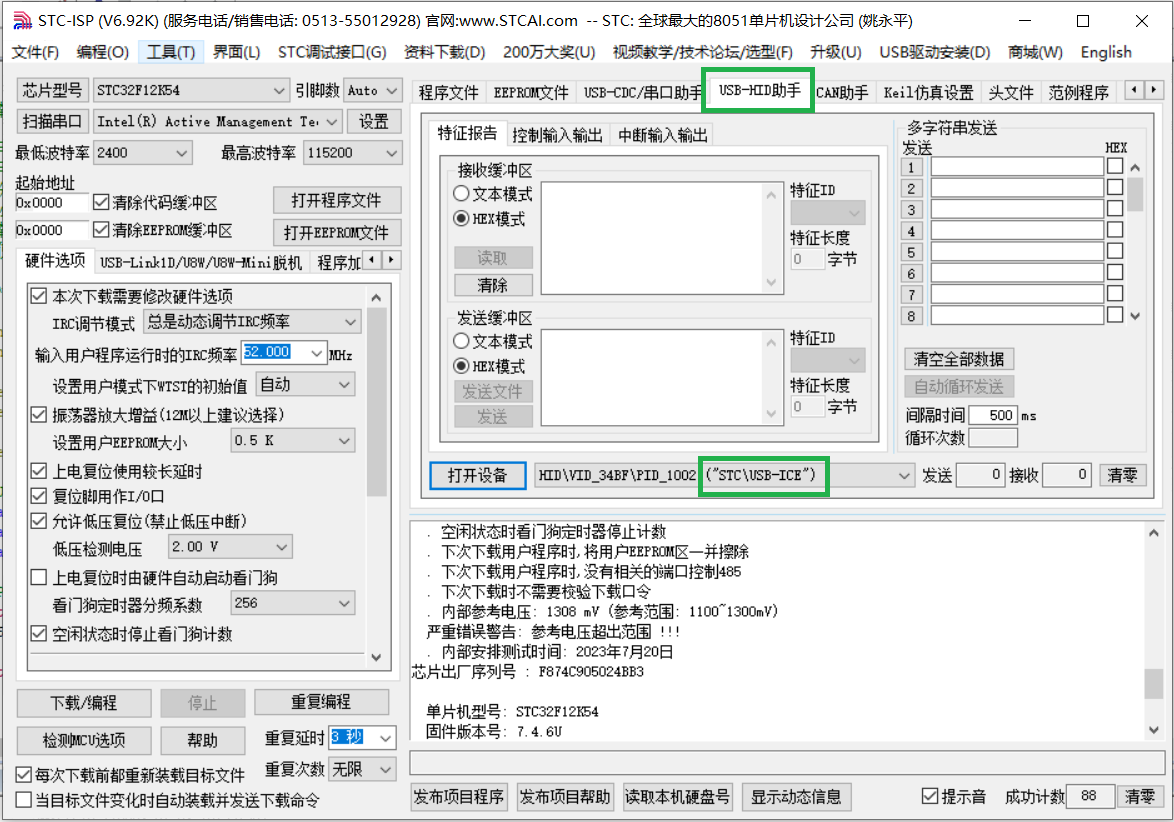The image size is (1174, 822).
Task: Click left scroll arrow beside 硬件选项 tabs
Action: (372, 261)
